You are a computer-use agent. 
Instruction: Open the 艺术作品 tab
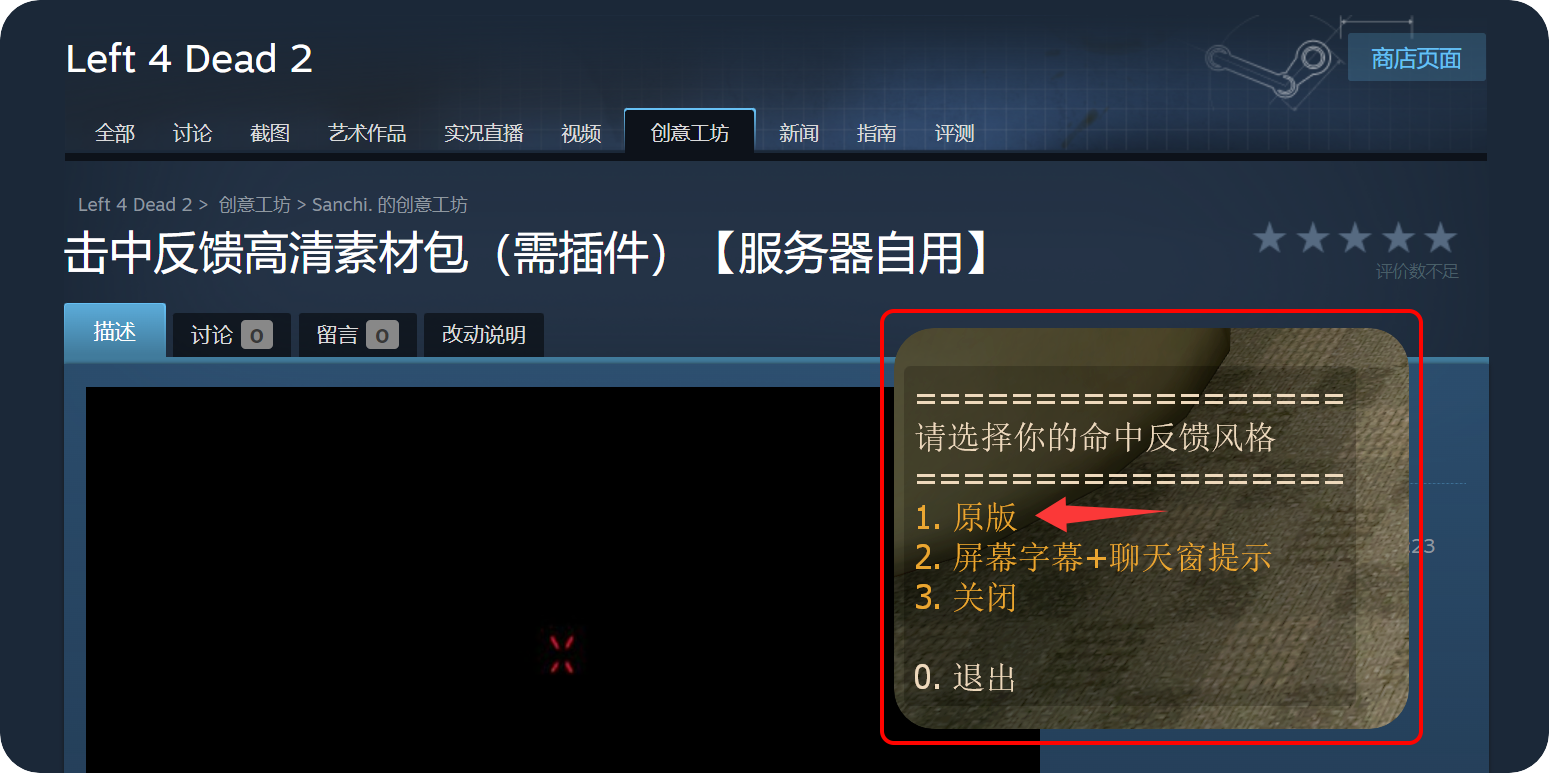tap(367, 133)
